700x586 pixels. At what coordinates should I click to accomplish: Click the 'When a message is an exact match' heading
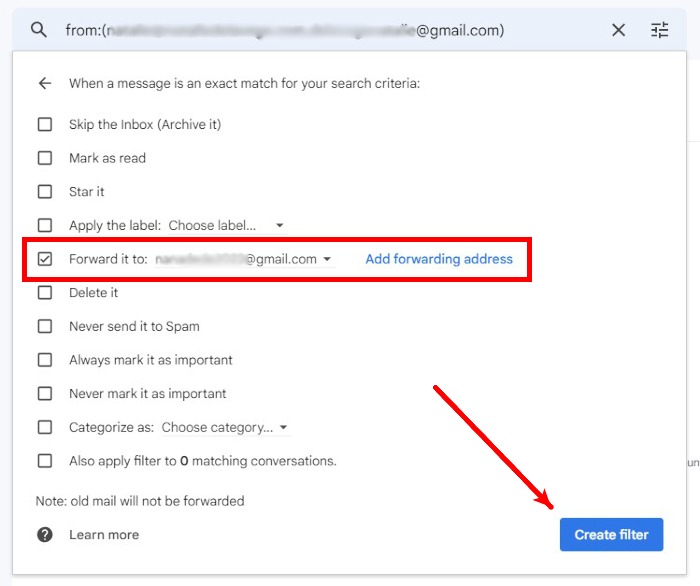(x=244, y=83)
